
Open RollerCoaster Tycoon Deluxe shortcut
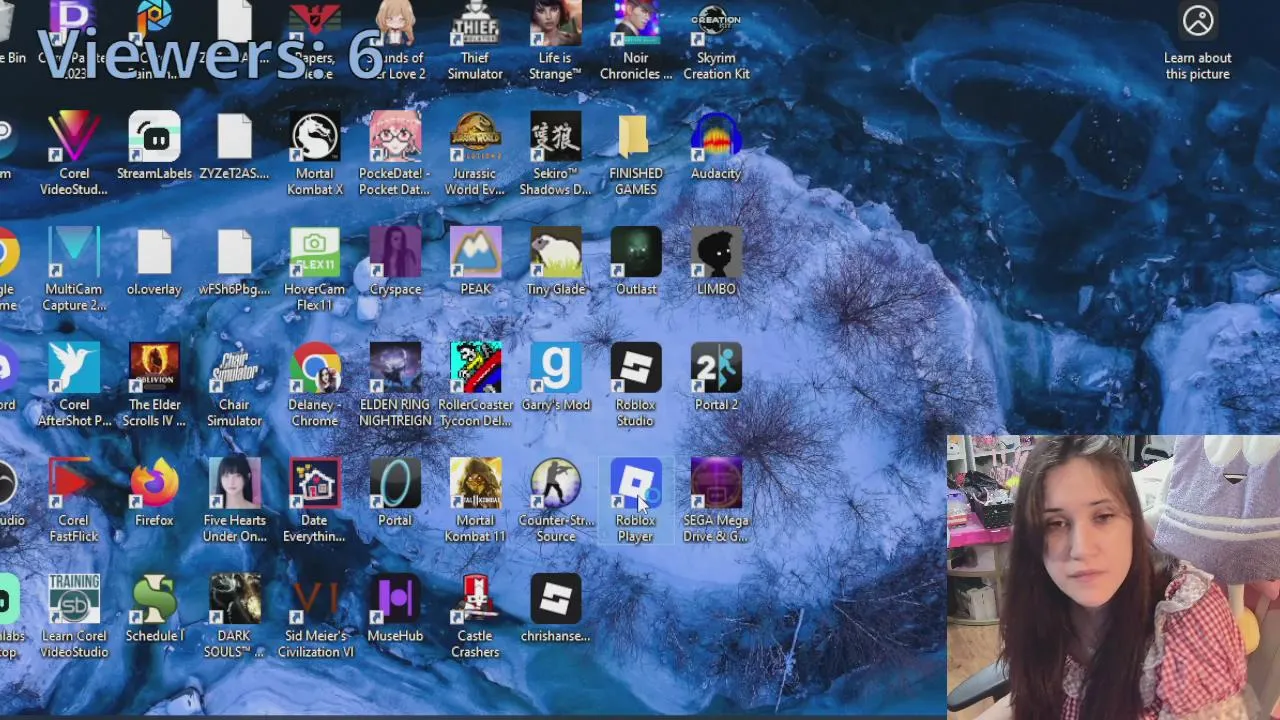(x=475, y=385)
